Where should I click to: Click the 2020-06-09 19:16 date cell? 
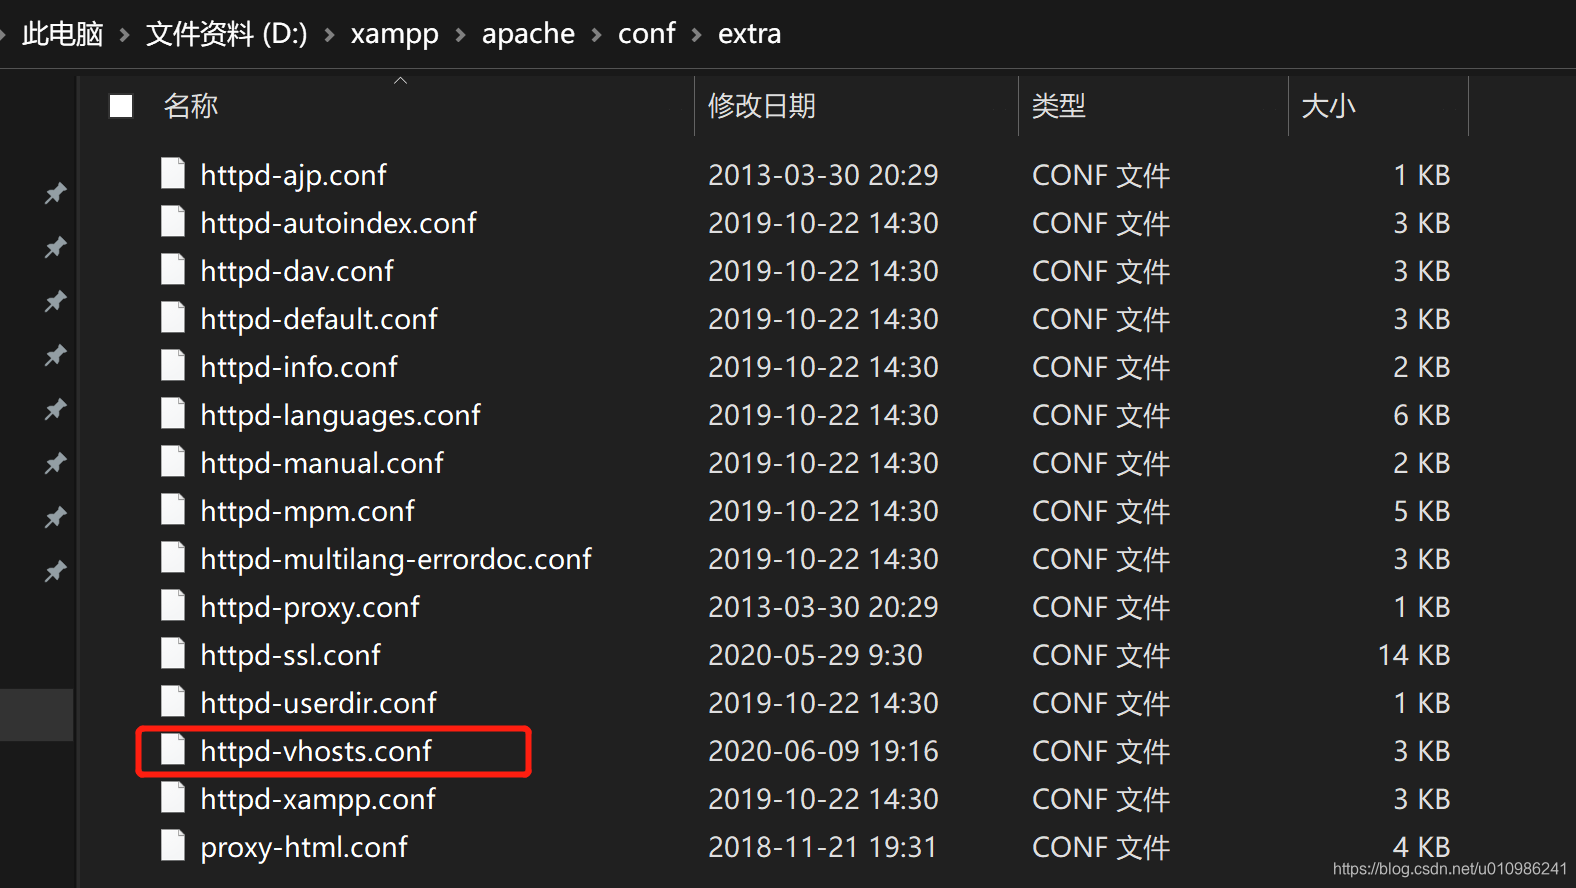pos(823,751)
